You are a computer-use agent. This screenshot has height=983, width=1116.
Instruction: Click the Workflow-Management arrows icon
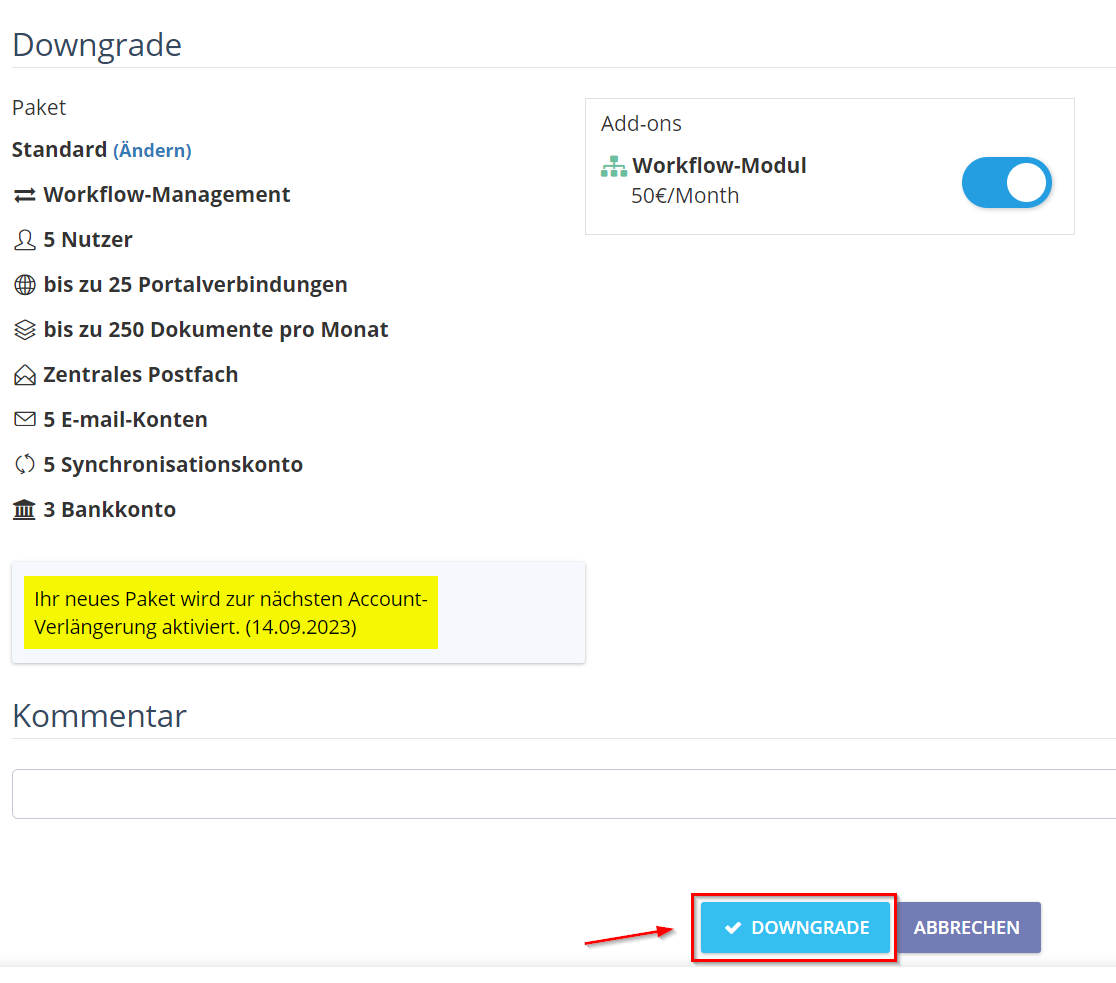(25, 195)
